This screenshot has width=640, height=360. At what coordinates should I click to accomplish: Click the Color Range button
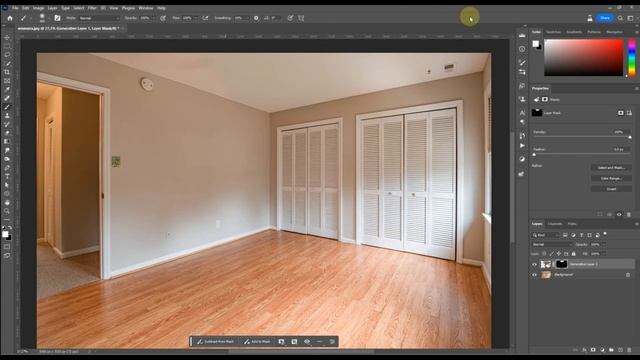(611, 178)
